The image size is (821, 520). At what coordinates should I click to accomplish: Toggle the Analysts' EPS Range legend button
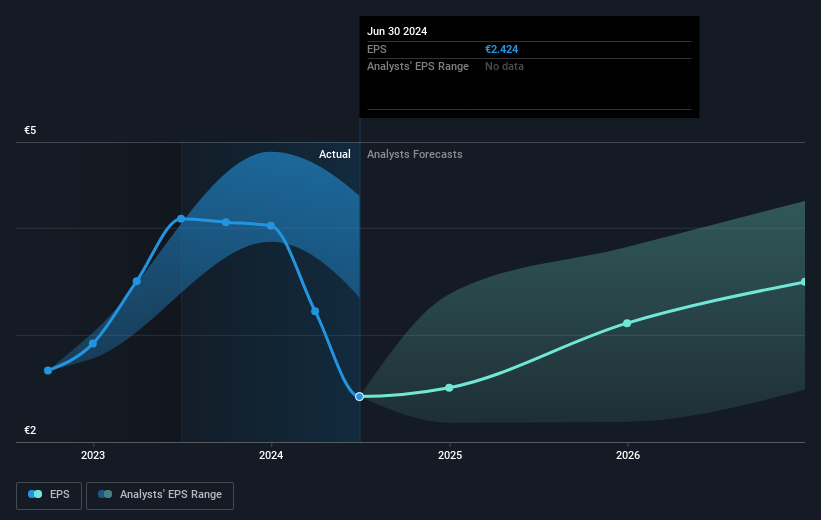(x=160, y=495)
